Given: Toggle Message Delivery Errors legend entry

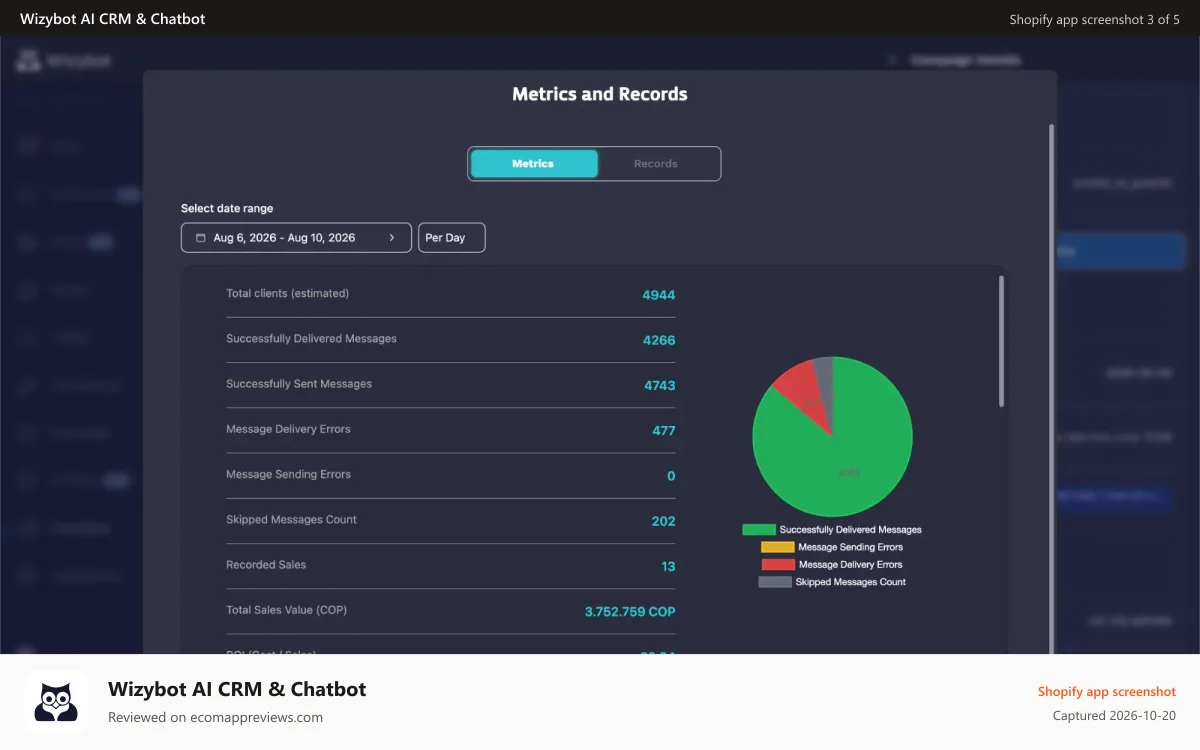Looking at the screenshot, I should pyautogui.click(x=832, y=565).
